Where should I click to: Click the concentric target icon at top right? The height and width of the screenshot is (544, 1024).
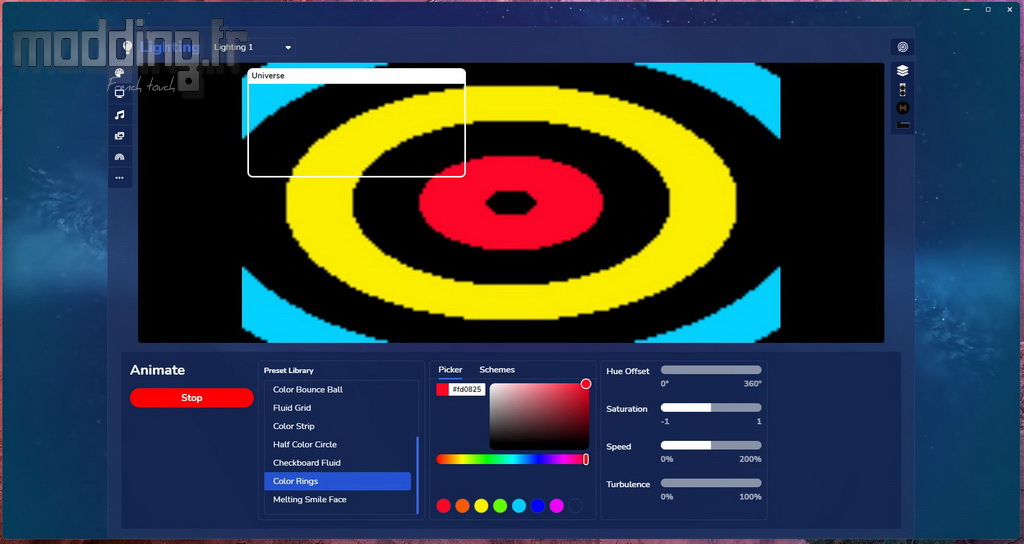click(x=903, y=47)
